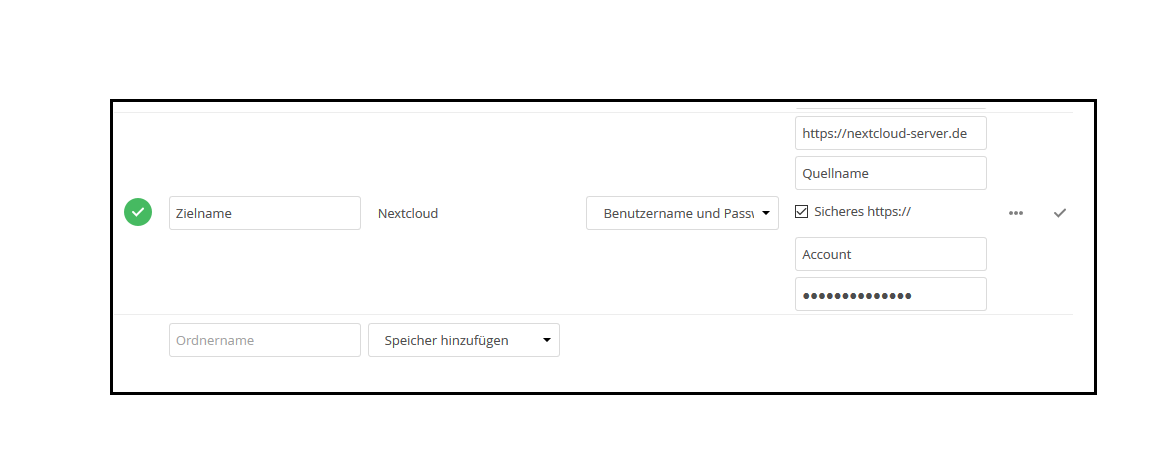Click the green circle status indicator
Viewport: 1170px width, 470px height.
click(x=138, y=212)
